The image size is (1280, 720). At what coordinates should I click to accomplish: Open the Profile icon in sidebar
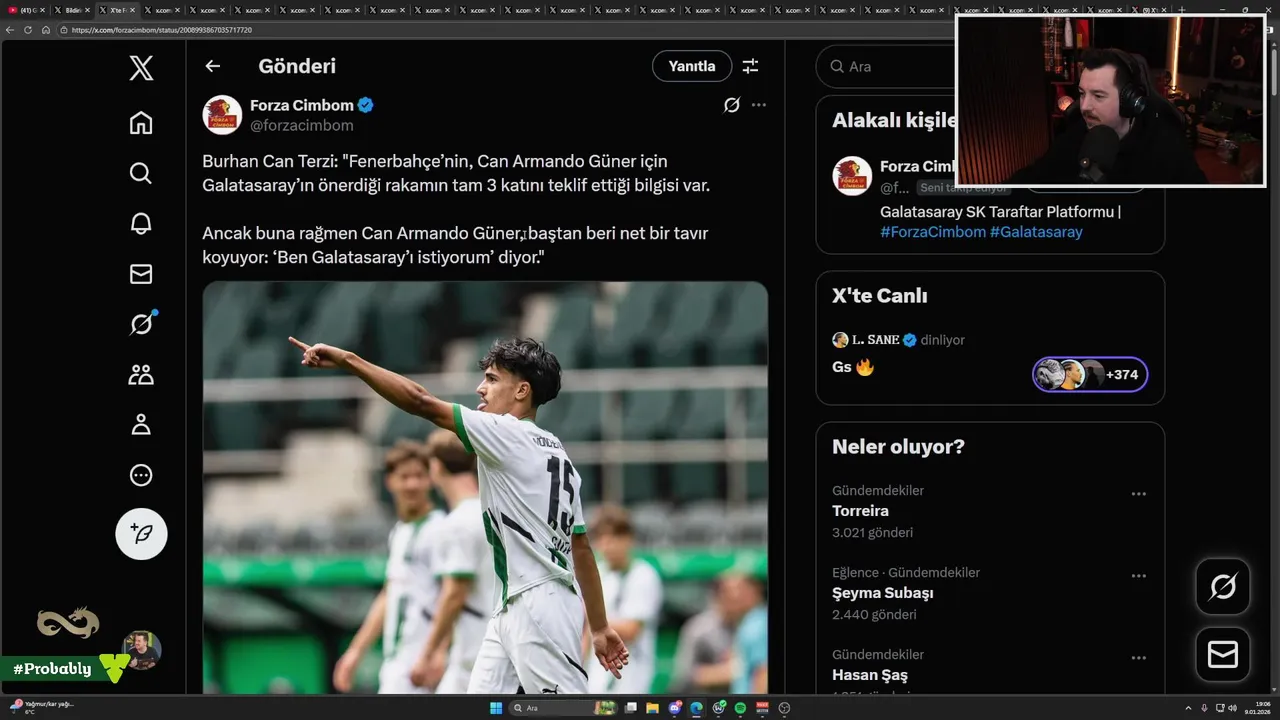click(141, 425)
